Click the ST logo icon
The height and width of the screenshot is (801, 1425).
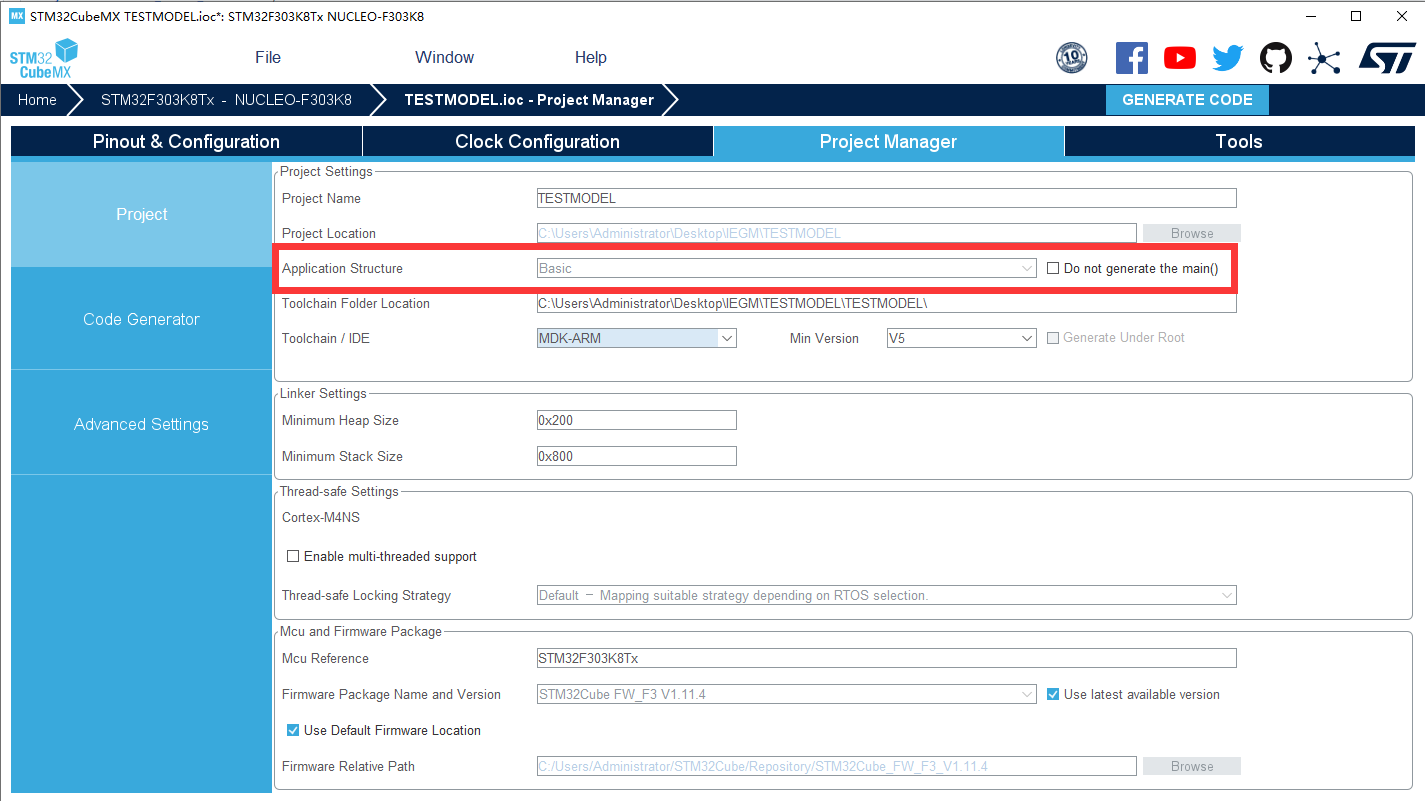point(1387,57)
